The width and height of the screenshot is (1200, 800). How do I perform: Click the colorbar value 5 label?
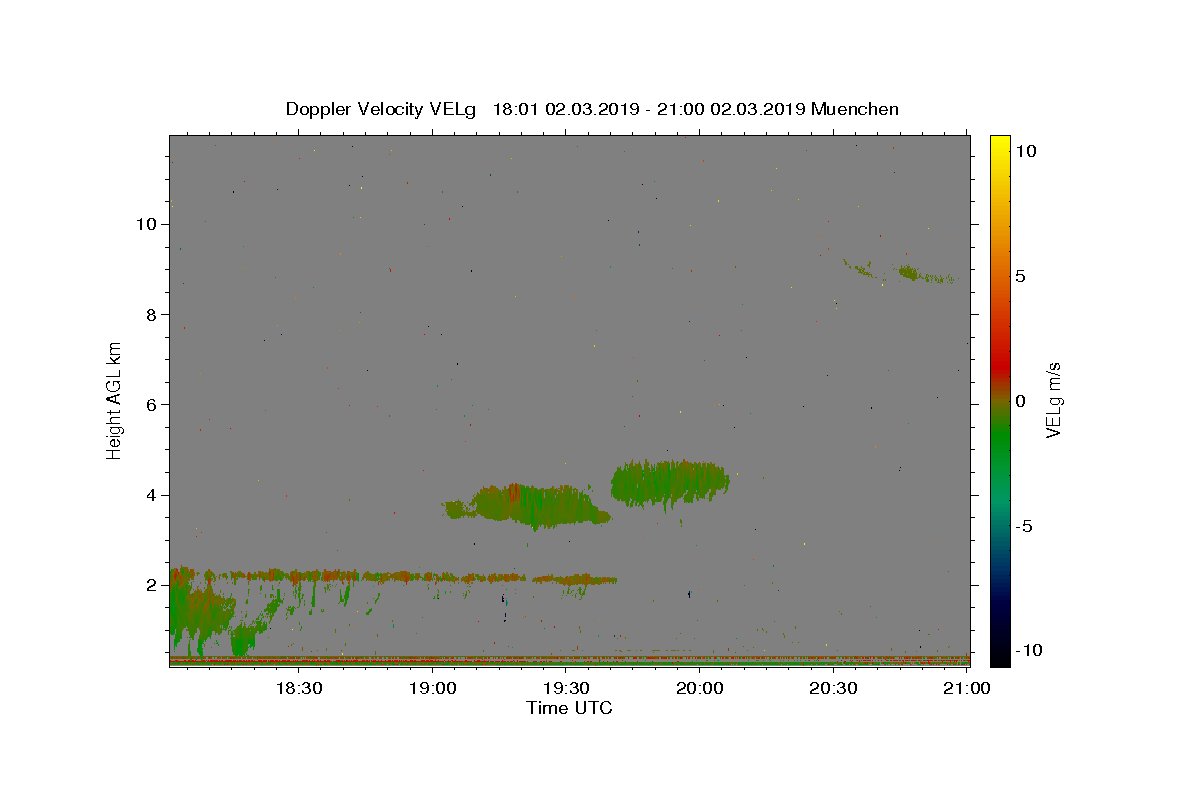pyautogui.click(x=1020, y=276)
